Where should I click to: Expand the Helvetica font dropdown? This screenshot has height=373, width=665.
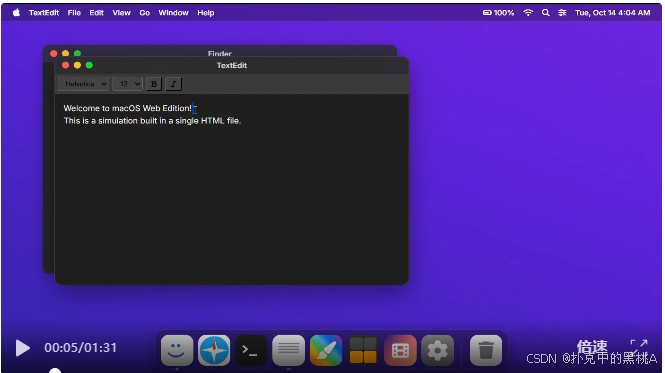click(84, 84)
